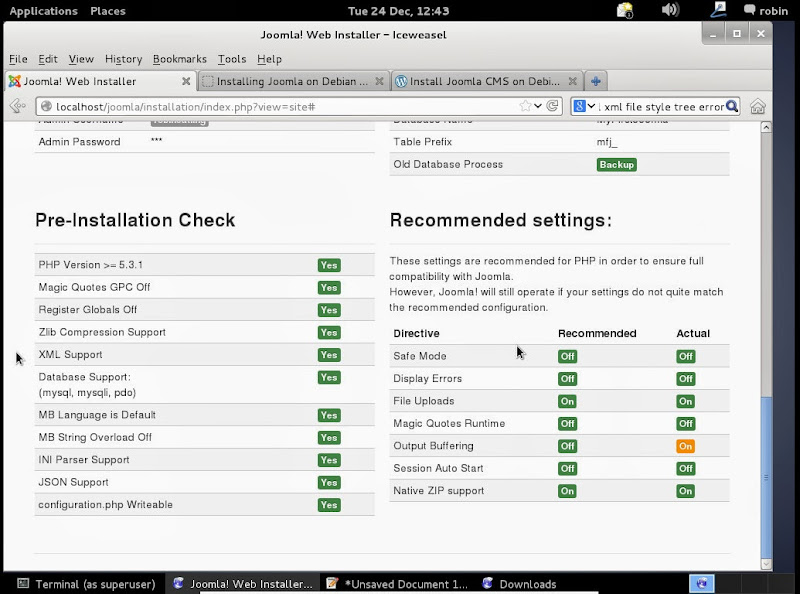Click Actual On badge for Native ZIP support
The width and height of the screenshot is (800, 594).
point(685,491)
